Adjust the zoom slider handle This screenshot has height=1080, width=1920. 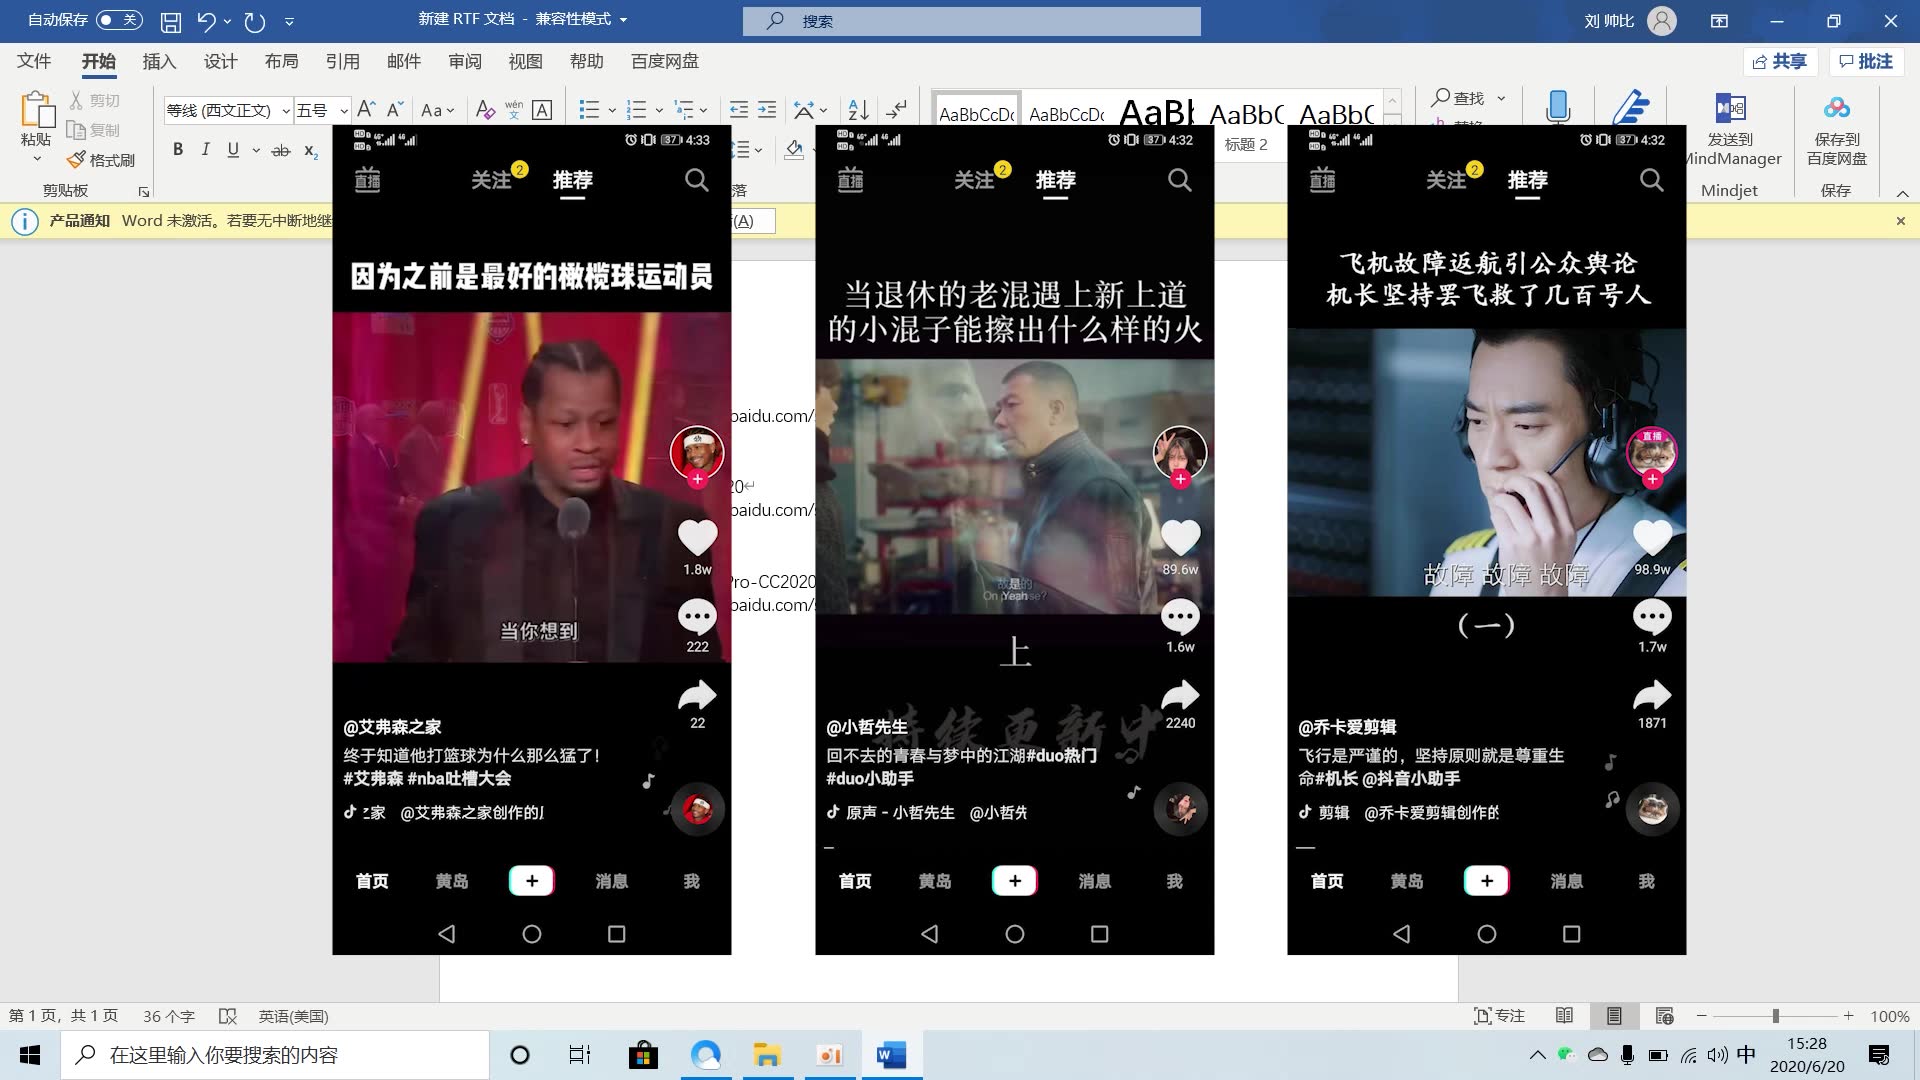(1775, 1016)
